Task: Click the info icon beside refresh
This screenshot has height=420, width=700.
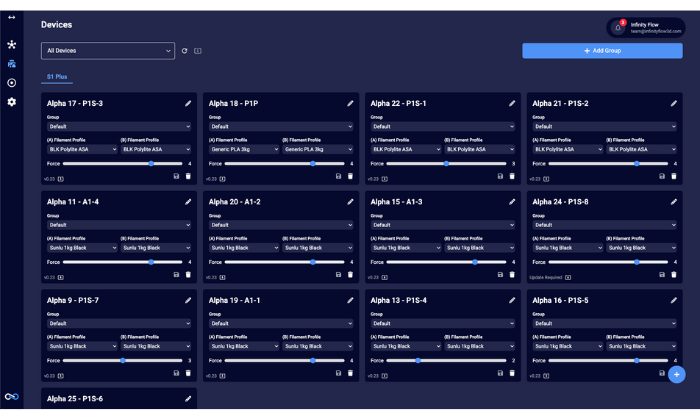Action: coord(198,51)
